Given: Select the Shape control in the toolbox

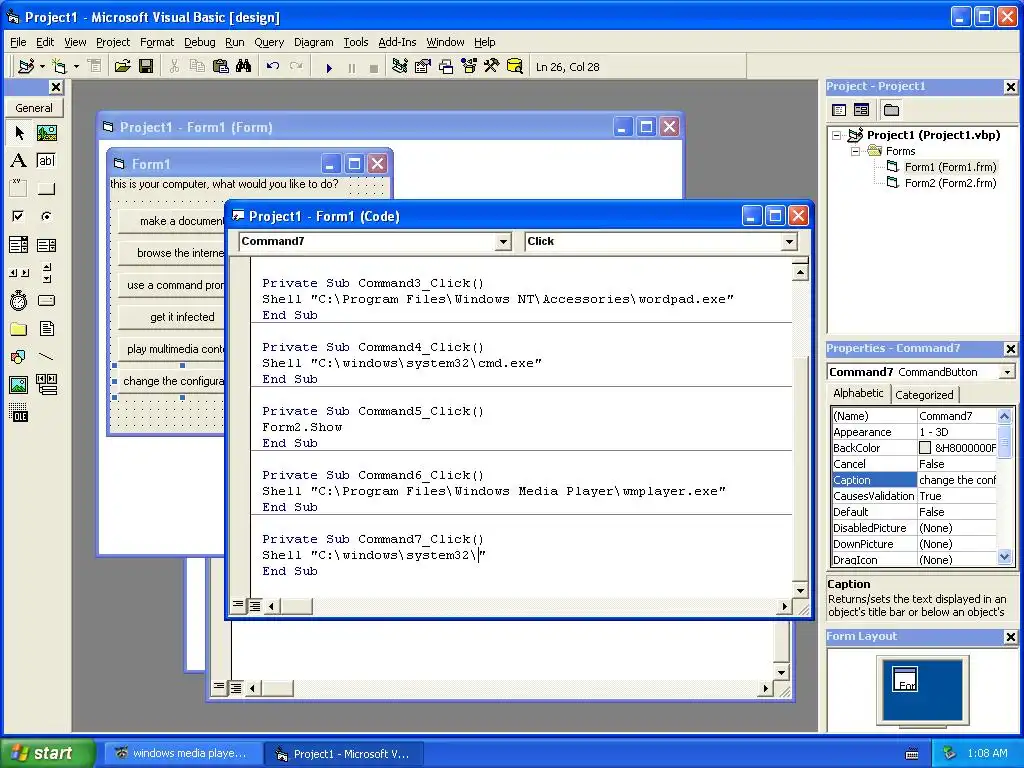Looking at the screenshot, I should click(19, 357).
